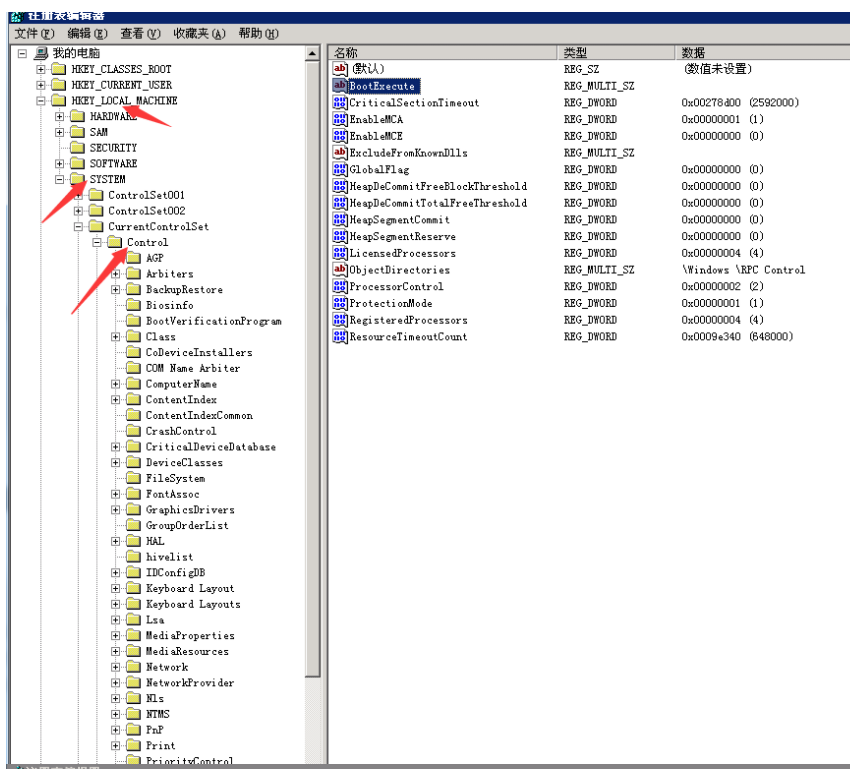Select the Keyboard Layouts key

click(193, 604)
